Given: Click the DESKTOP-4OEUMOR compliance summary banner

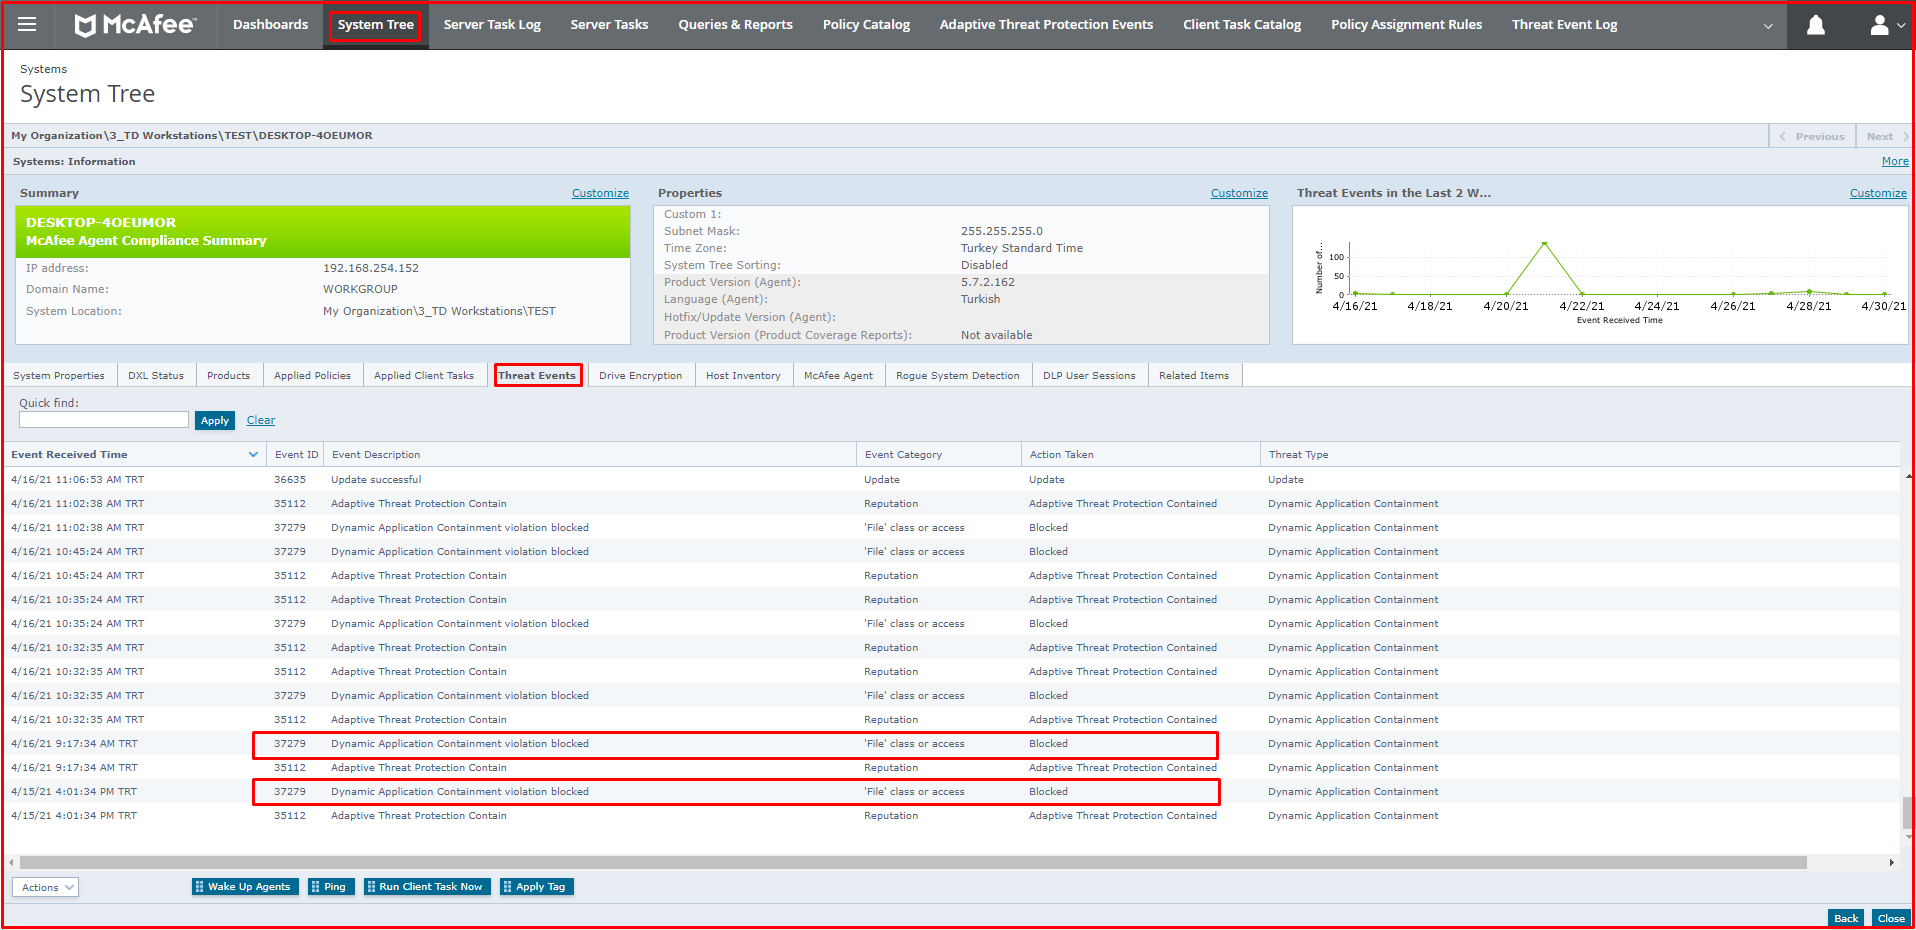Looking at the screenshot, I should 323,231.
